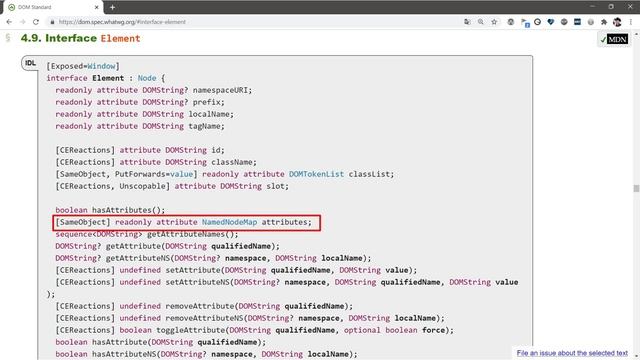Click the localName attribute name

click(209, 114)
